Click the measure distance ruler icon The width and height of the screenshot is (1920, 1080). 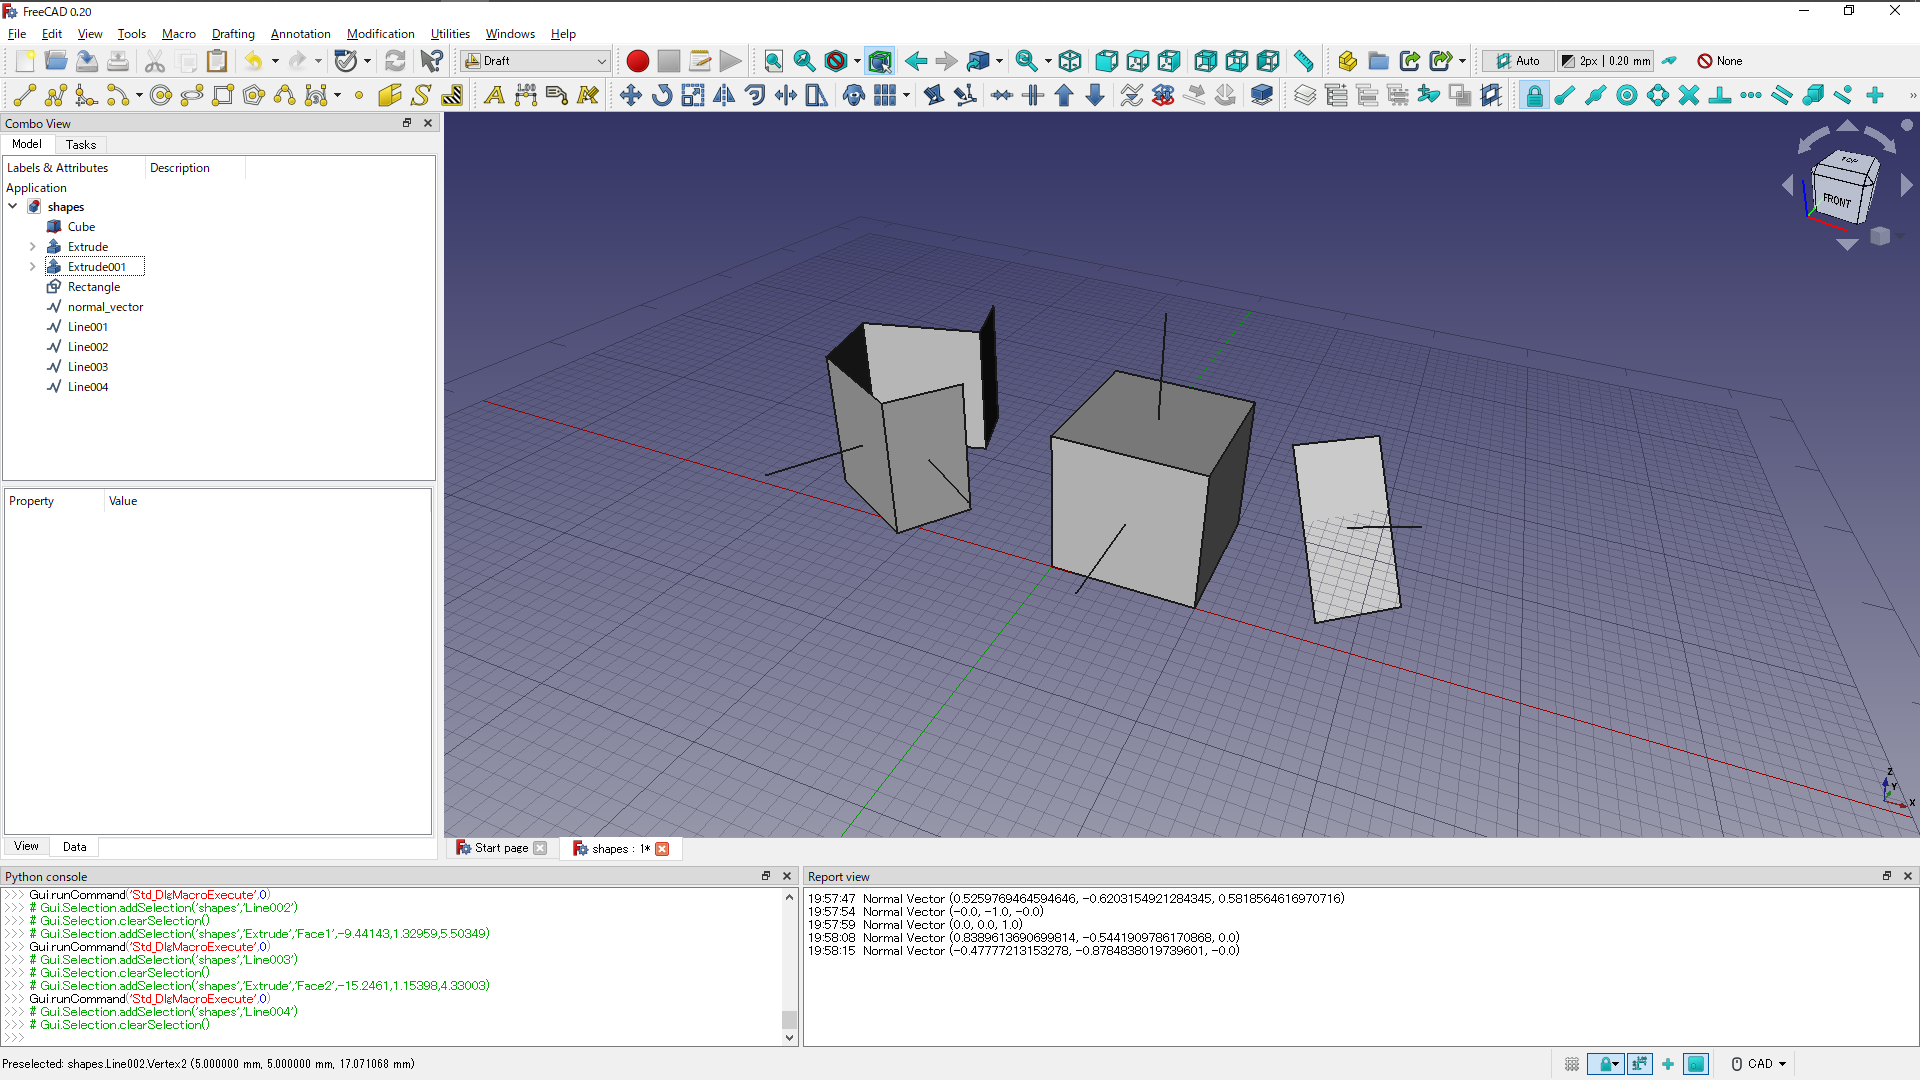(x=1303, y=61)
